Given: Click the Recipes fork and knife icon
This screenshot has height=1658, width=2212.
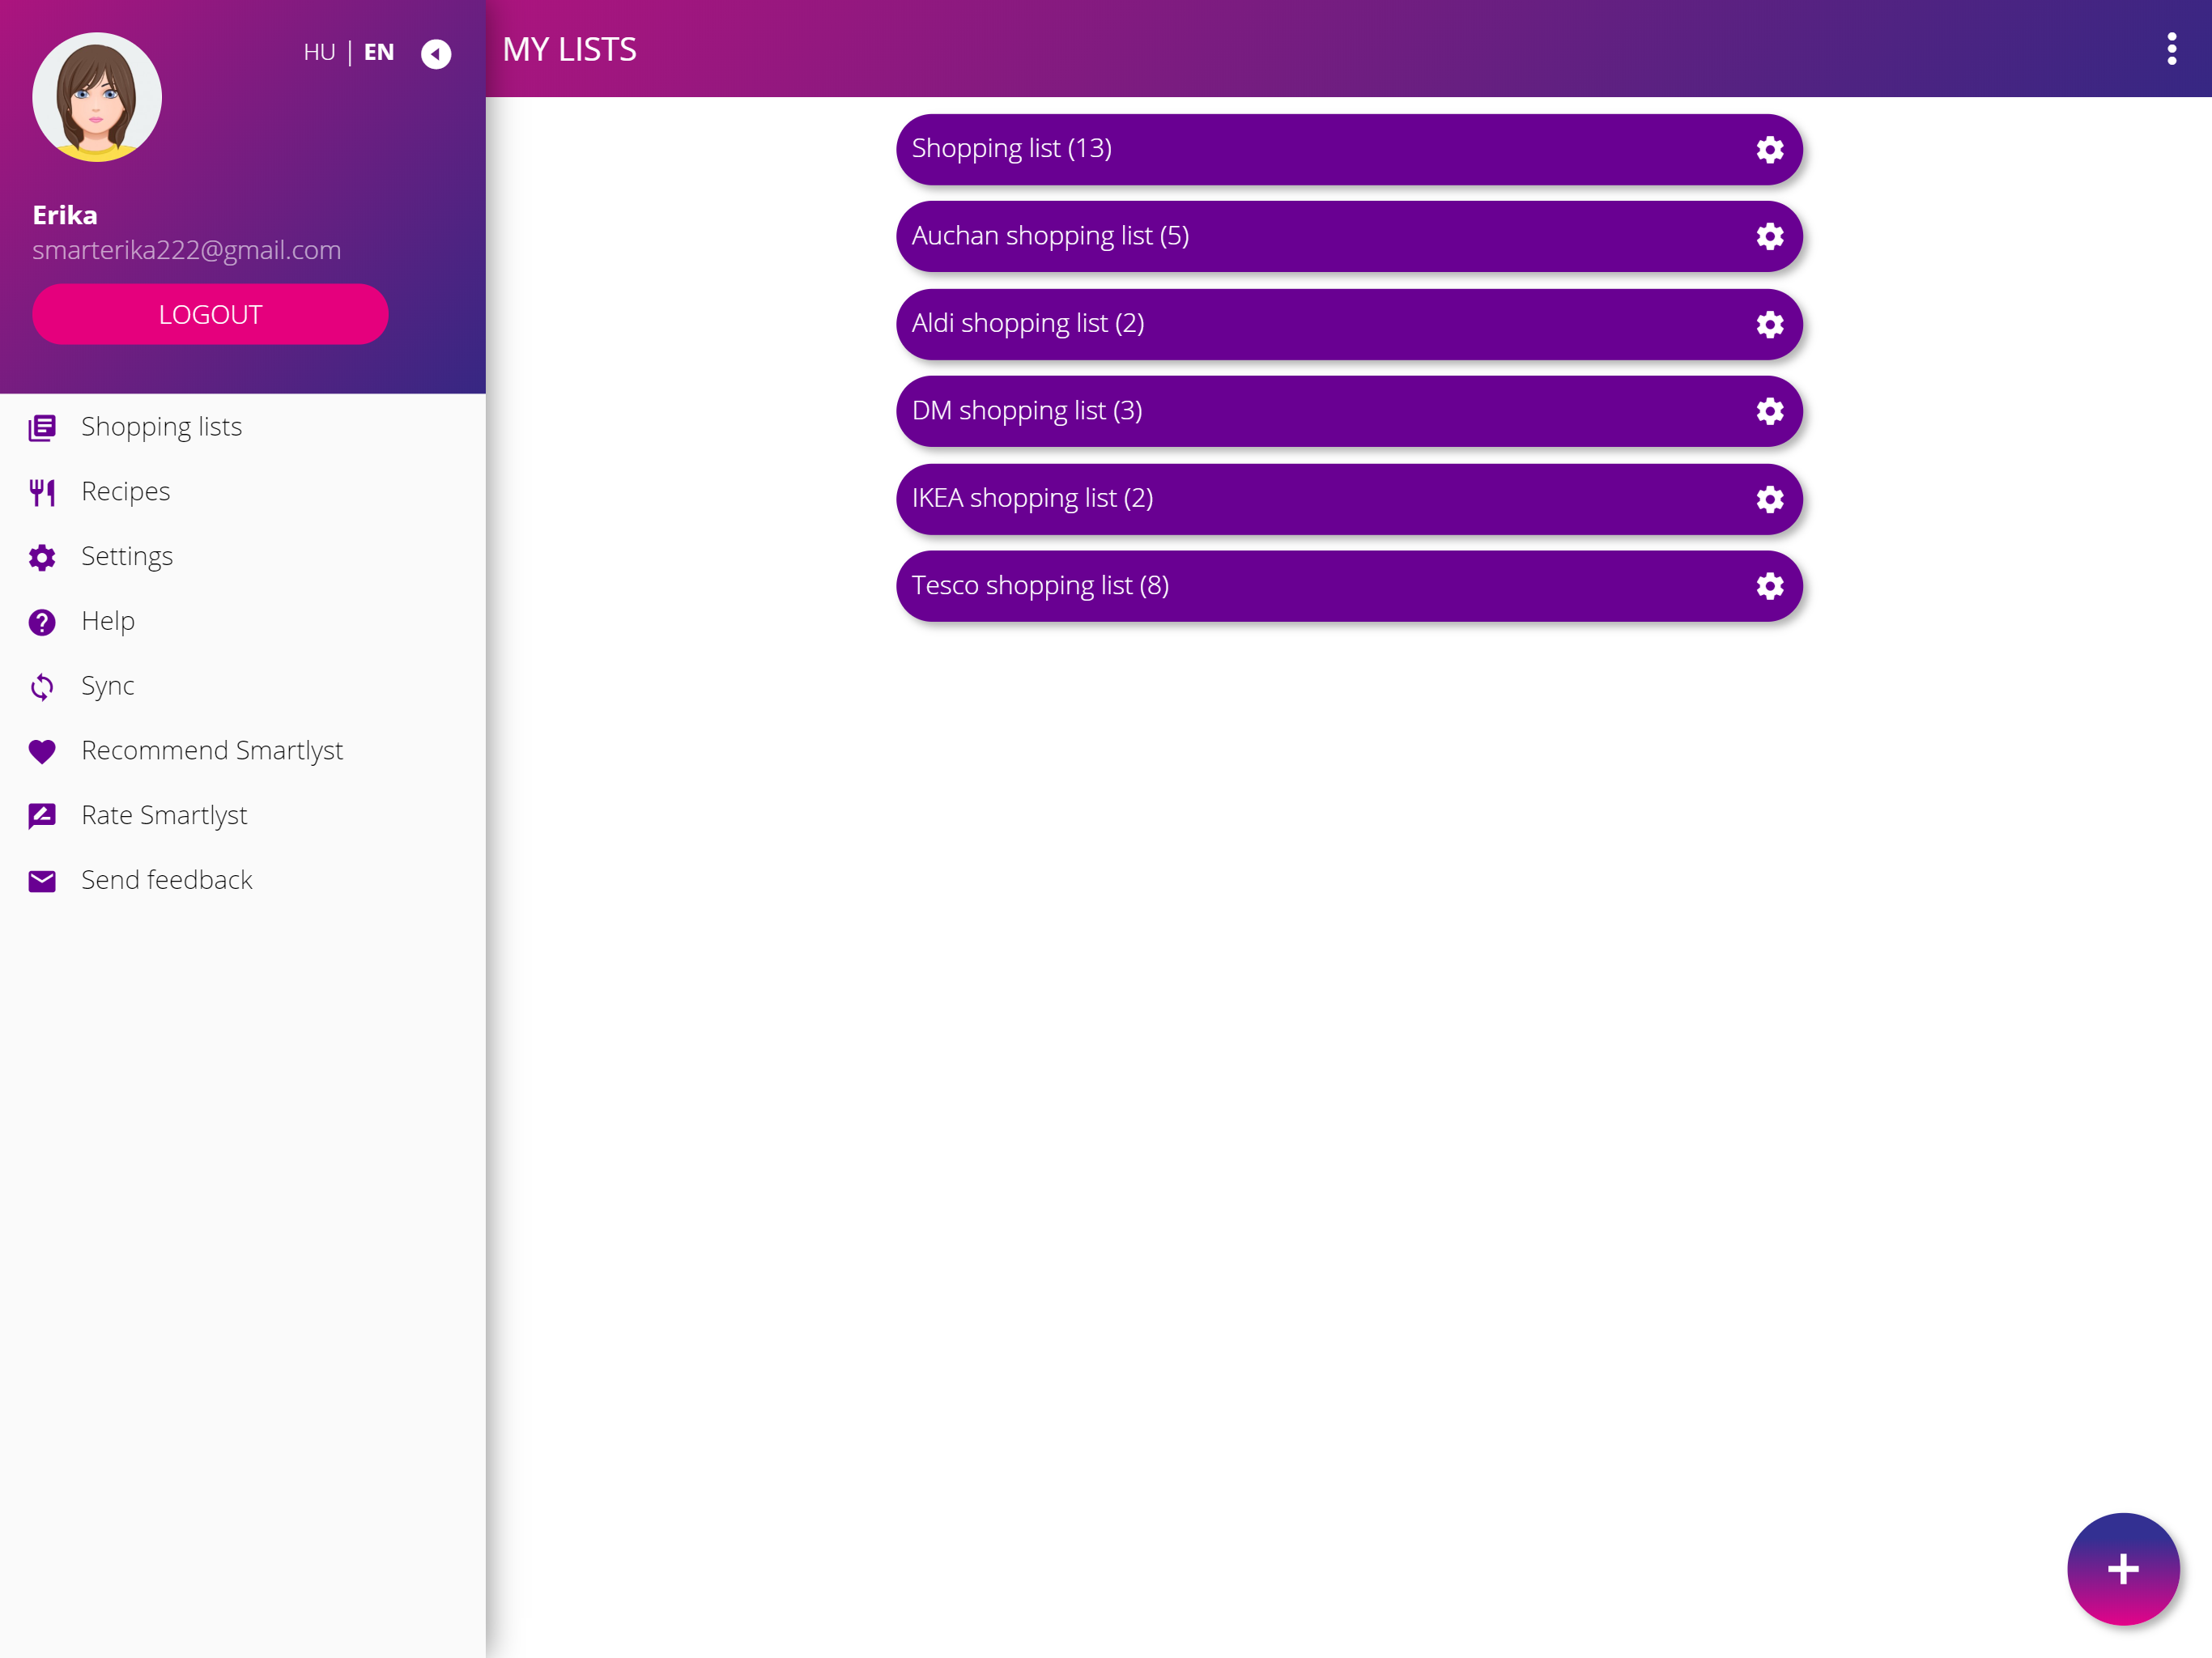Looking at the screenshot, I should (x=42, y=492).
